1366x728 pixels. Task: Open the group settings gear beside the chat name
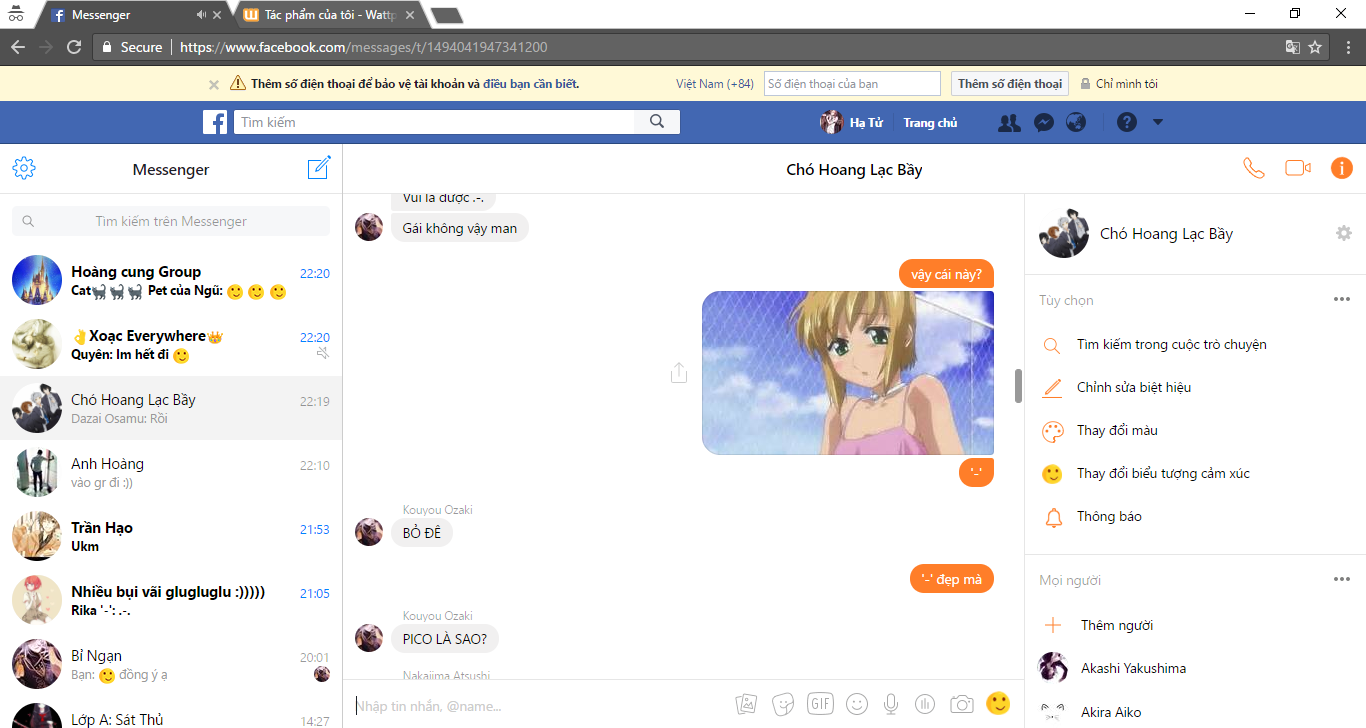click(x=1343, y=233)
